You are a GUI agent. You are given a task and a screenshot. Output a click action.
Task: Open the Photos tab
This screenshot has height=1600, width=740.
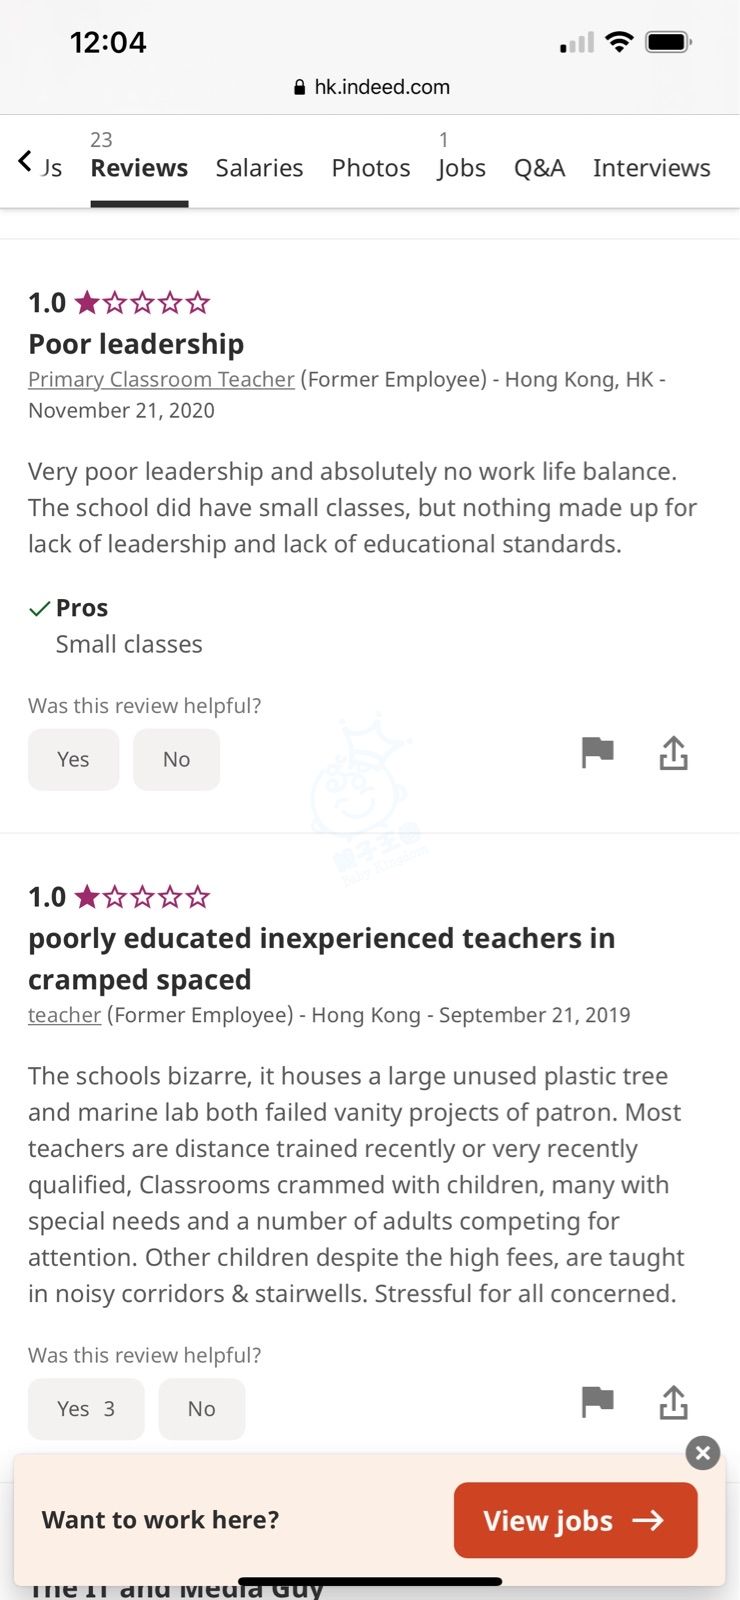371,168
